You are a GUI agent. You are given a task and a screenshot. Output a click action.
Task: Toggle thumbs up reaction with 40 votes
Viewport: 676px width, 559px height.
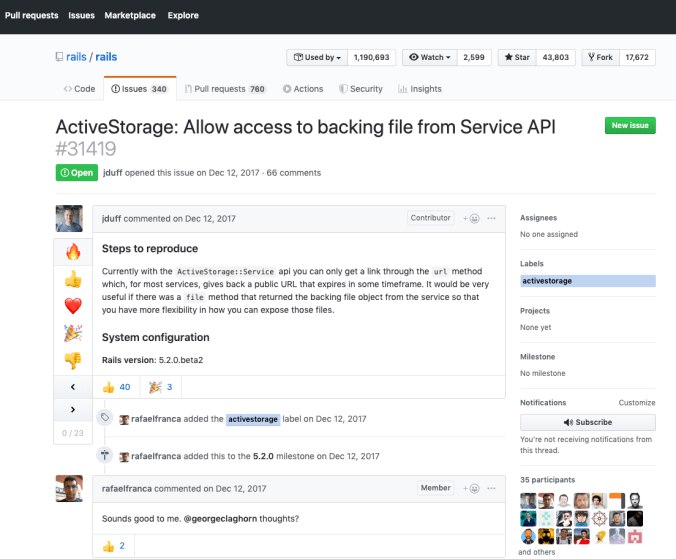[117, 387]
